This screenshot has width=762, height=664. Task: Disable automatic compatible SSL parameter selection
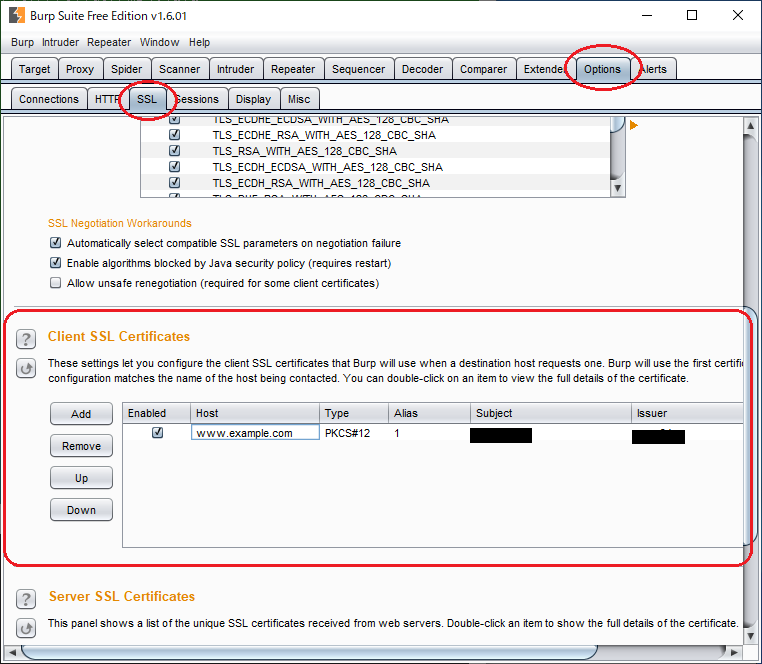coord(55,243)
